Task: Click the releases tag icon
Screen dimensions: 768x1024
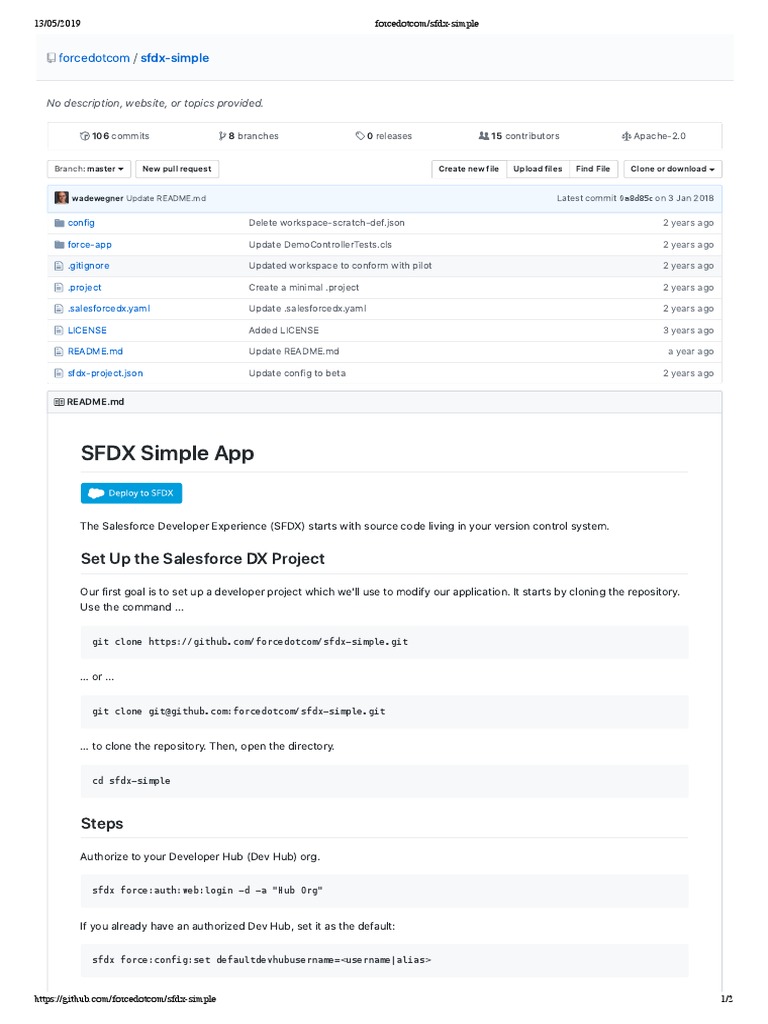Action: 360,136
